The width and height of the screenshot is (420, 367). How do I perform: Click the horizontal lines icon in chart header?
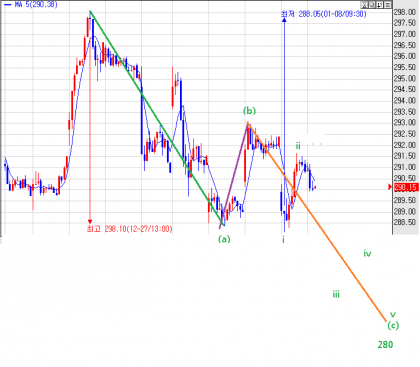(388, 5)
